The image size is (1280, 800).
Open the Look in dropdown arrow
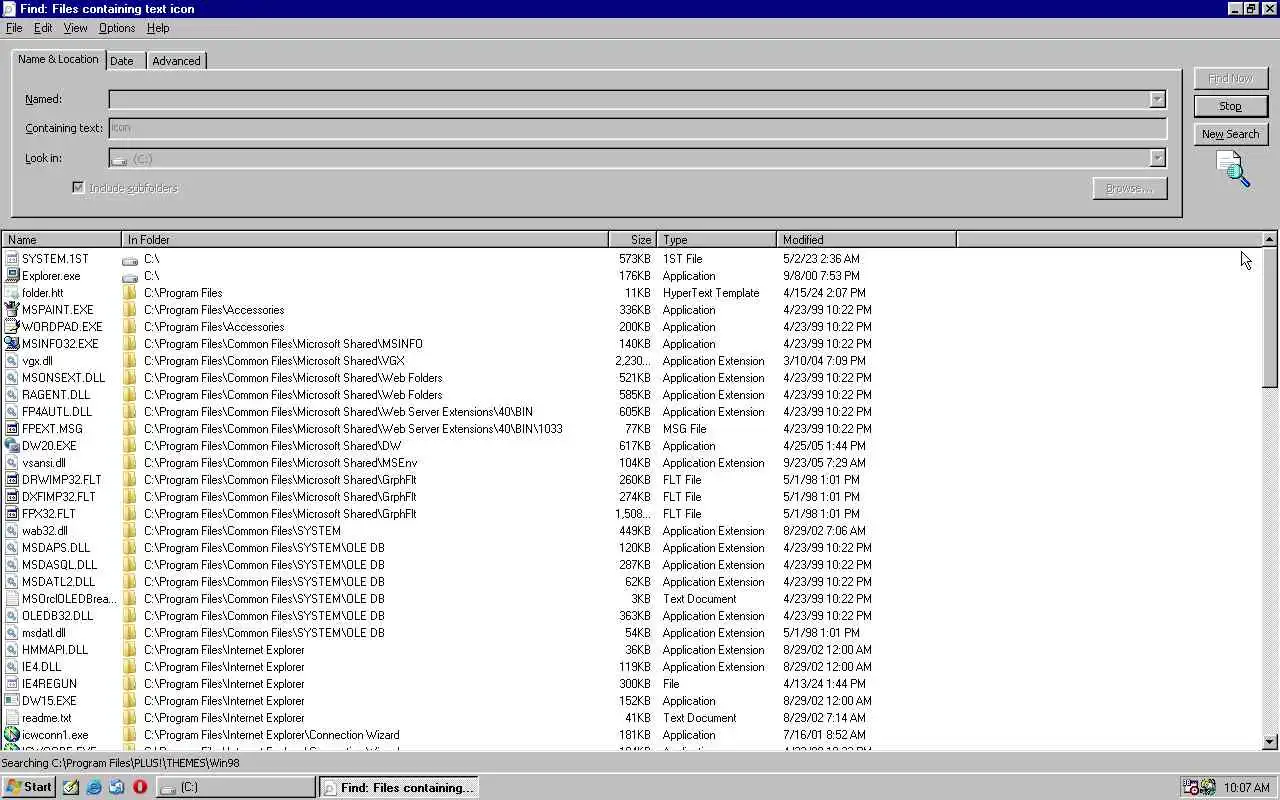[x=1157, y=158]
